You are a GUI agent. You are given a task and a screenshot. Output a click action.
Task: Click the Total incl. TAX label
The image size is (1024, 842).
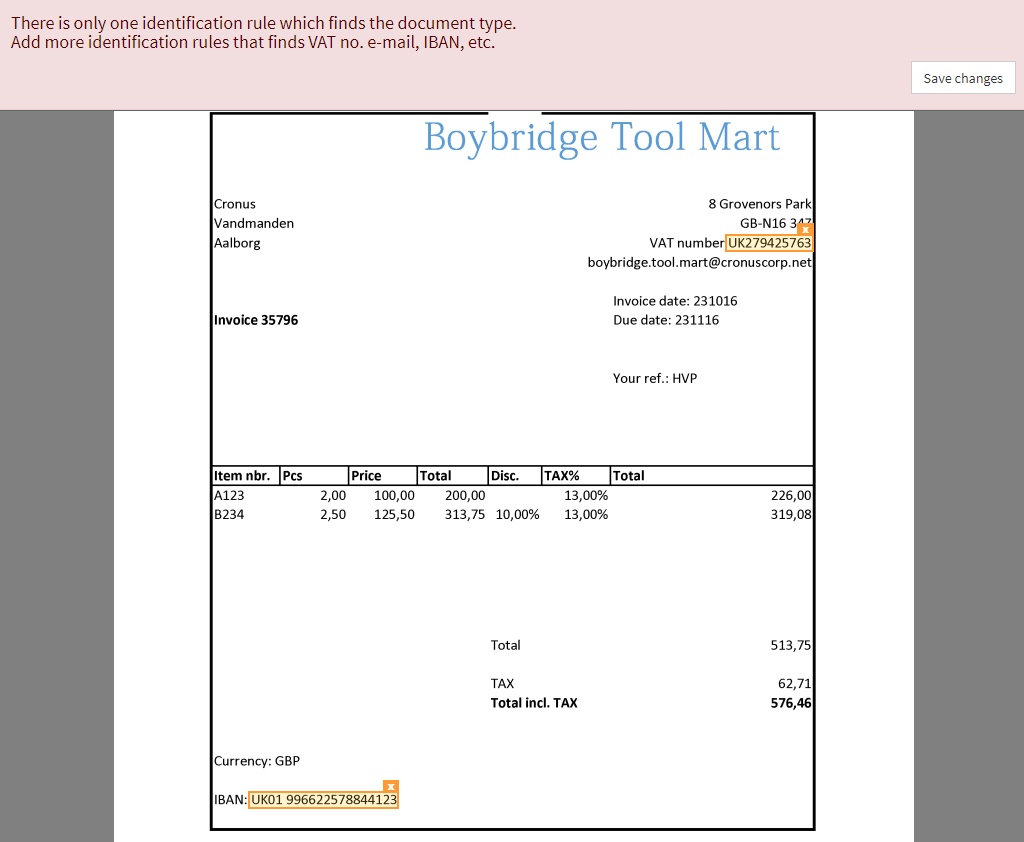pos(534,704)
